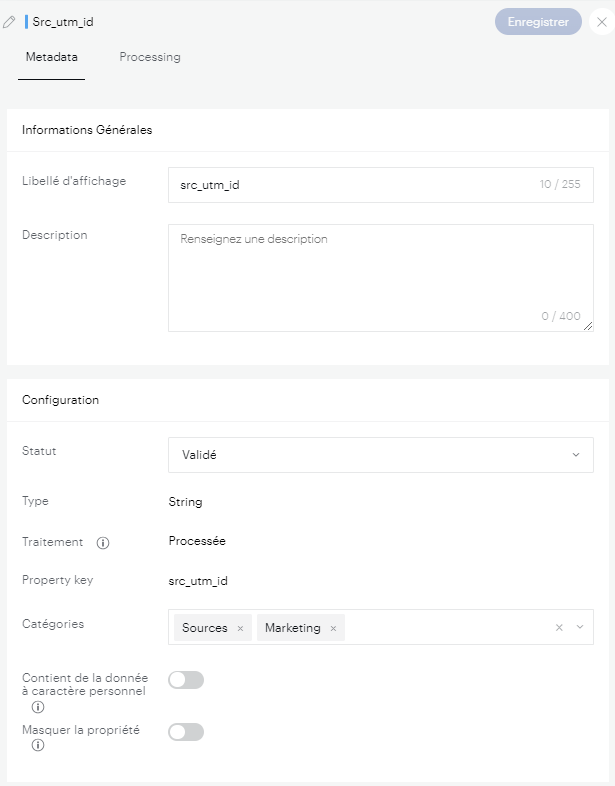Remove the Sources category tag

tap(240, 628)
